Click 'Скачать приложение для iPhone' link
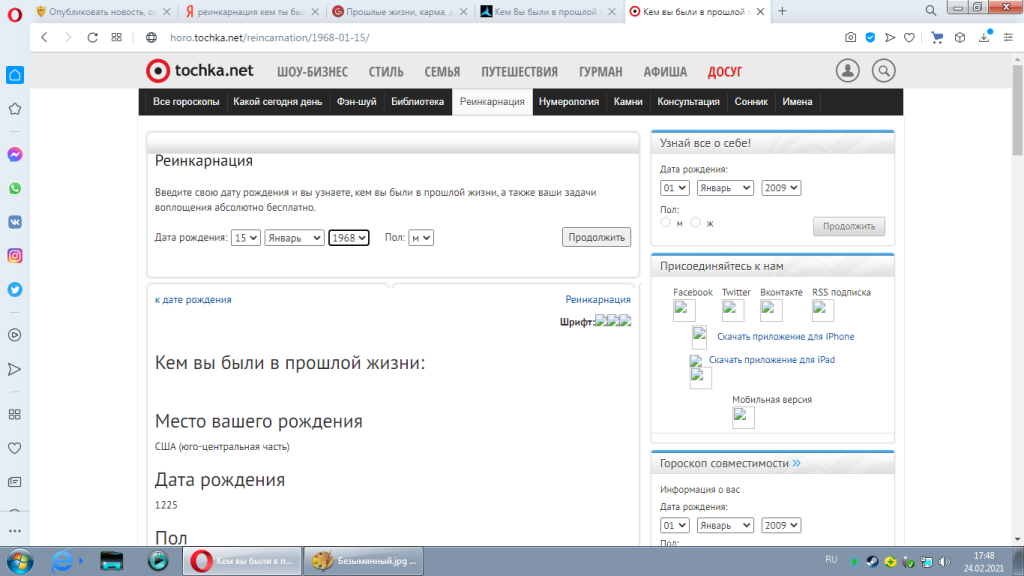This screenshot has width=1024, height=576. [x=785, y=337]
